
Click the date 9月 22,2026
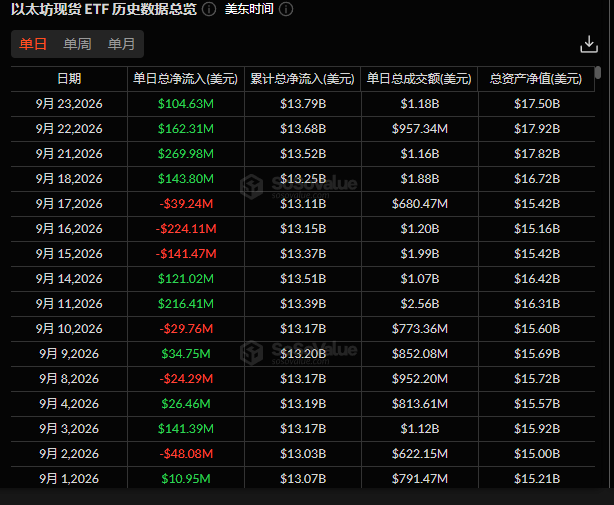pos(69,129)
